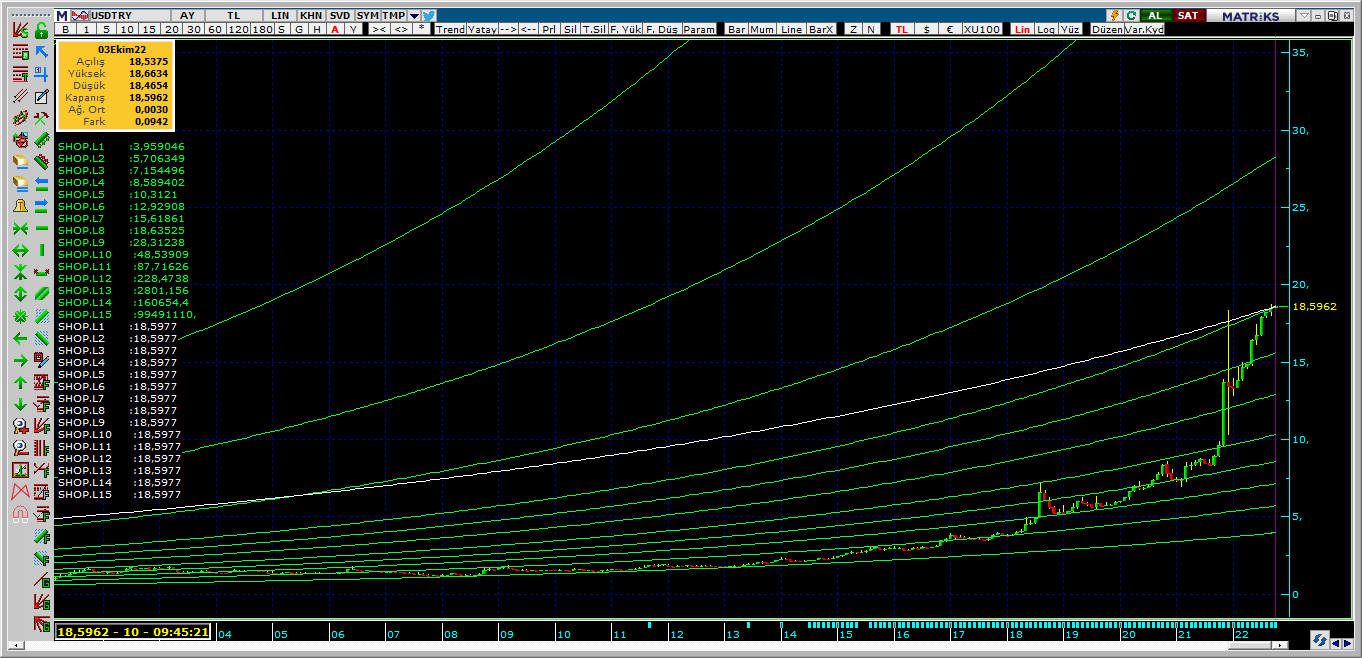
Task: Click the Matriks M logo icon
Action: tap(61, 16)
